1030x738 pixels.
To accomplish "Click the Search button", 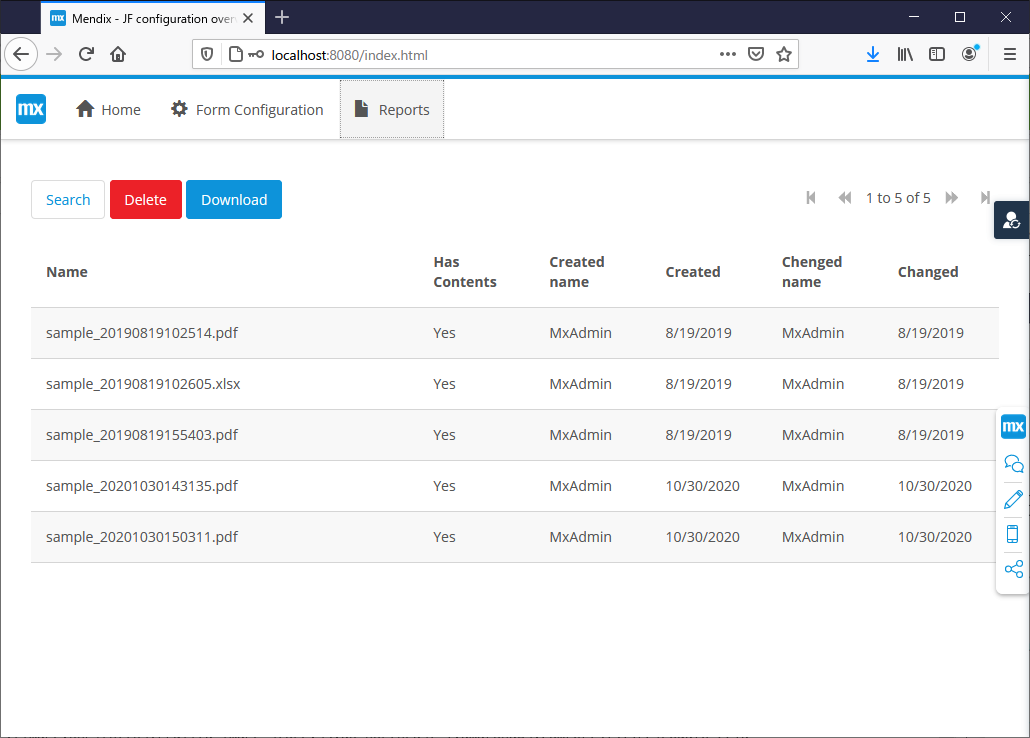I will 67,199.
